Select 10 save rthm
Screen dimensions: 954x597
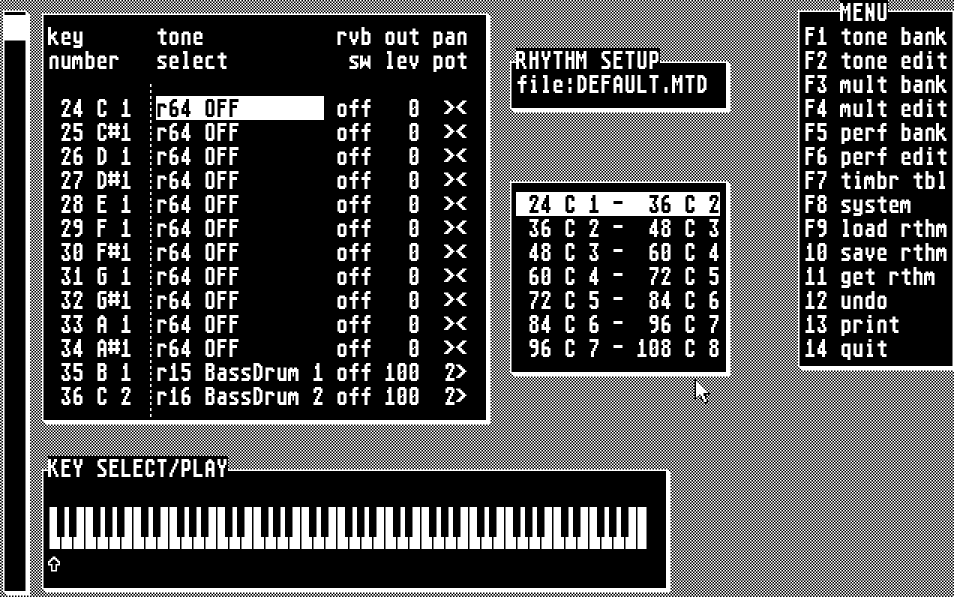[876, 253]
